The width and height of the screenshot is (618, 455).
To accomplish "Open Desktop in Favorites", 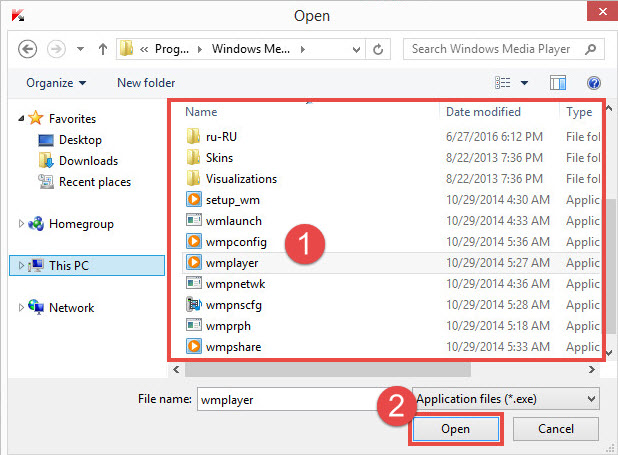I will click(80, 140).
